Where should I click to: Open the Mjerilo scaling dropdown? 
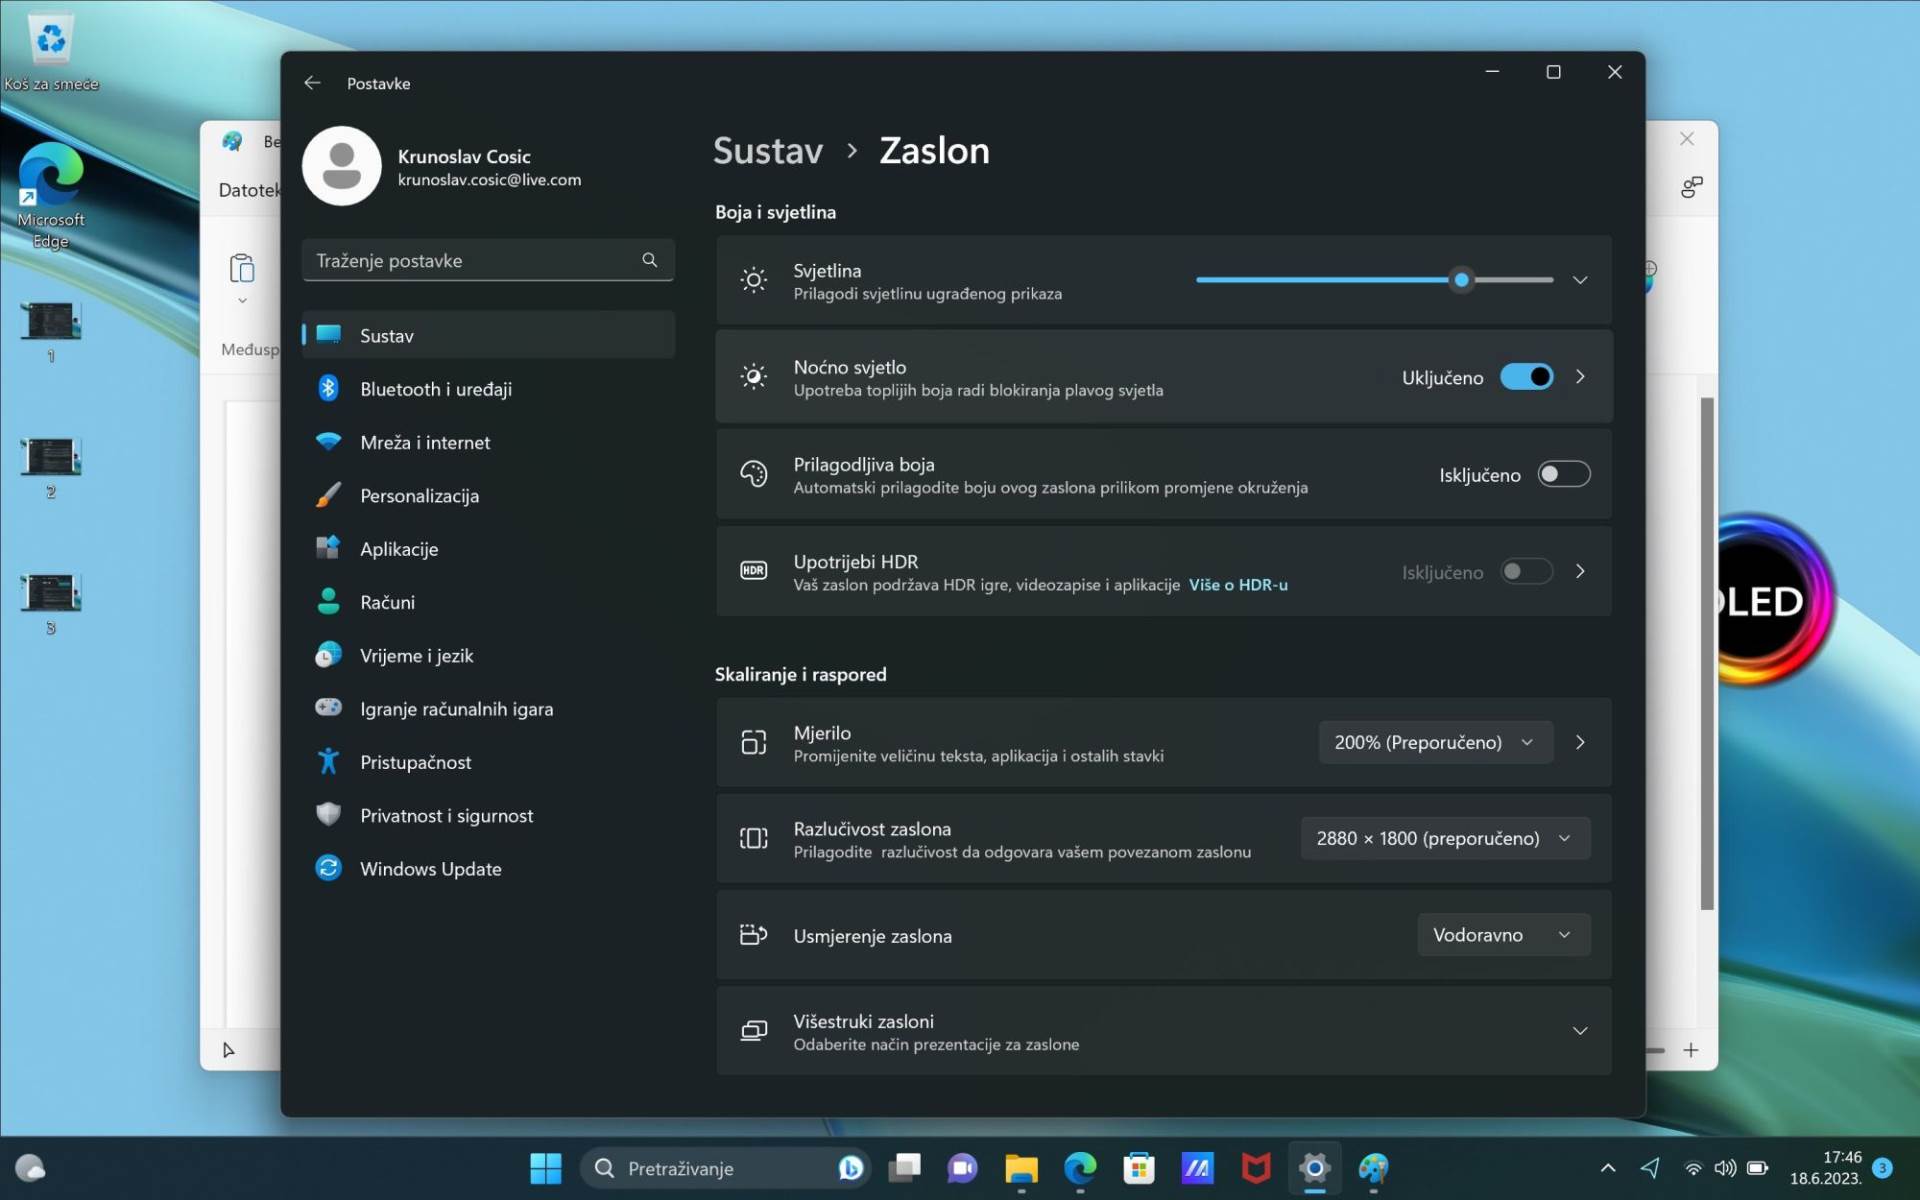(1435, 742)
